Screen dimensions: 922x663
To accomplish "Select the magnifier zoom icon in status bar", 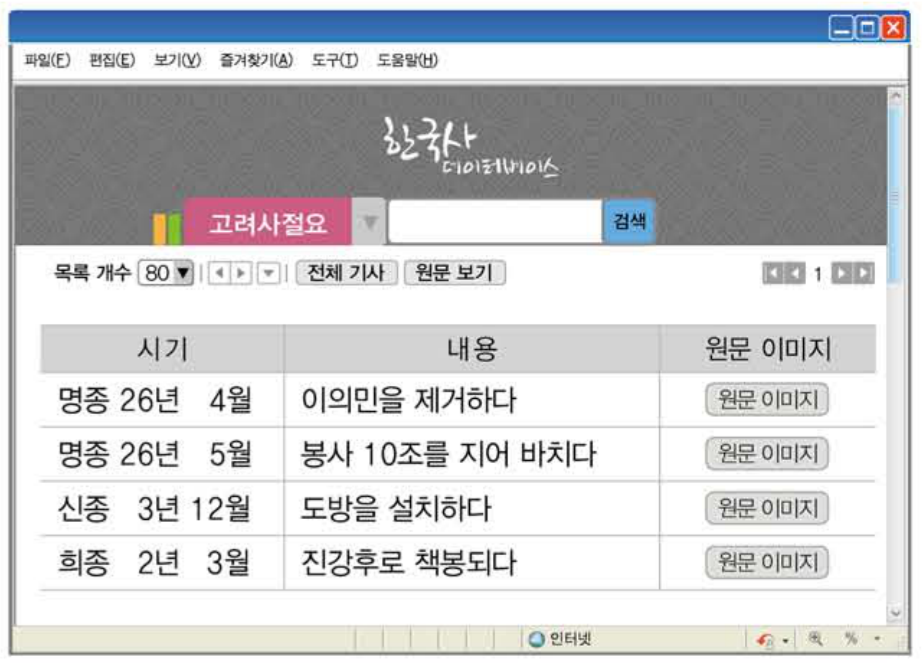I will tap(817, 639).
